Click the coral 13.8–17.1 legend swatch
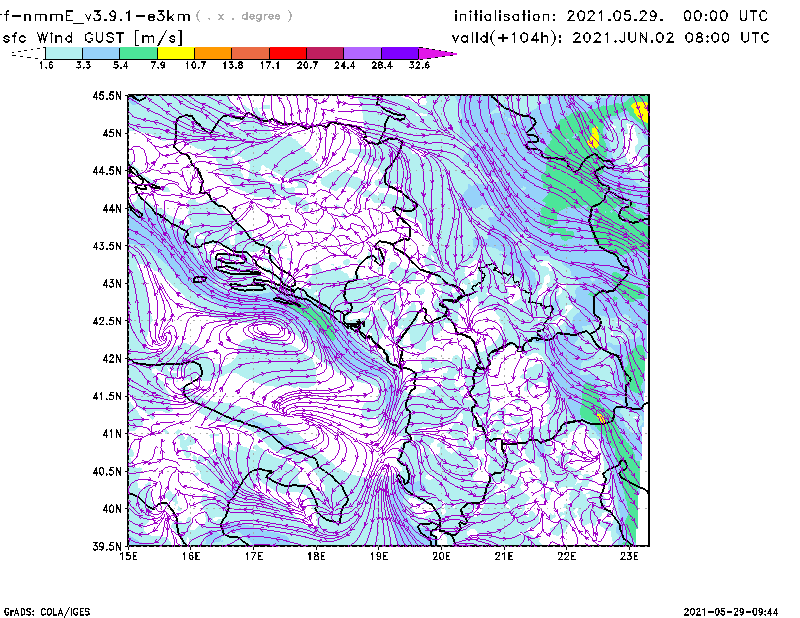This screenshot has width=800, height=618. [x=251, y=53]
